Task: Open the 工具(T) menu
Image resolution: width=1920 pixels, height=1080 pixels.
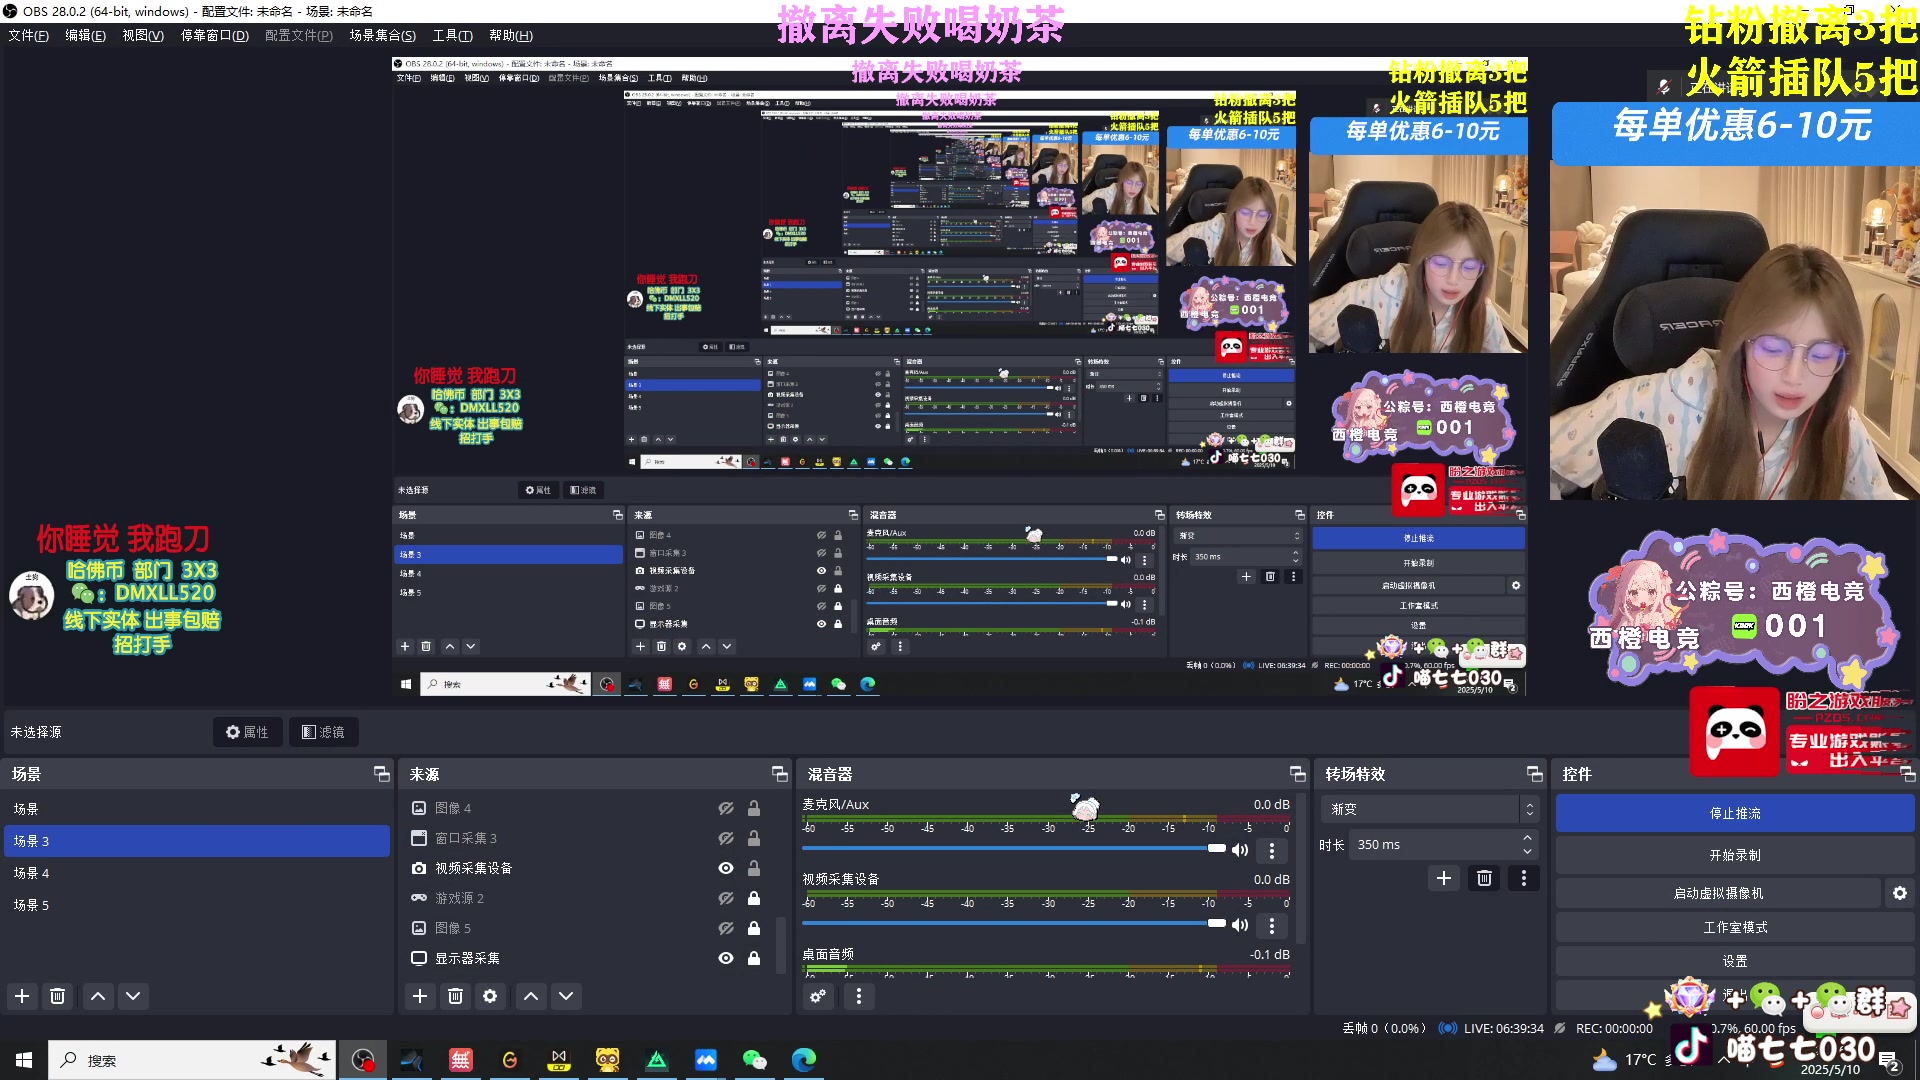Action: click(452, 35)
